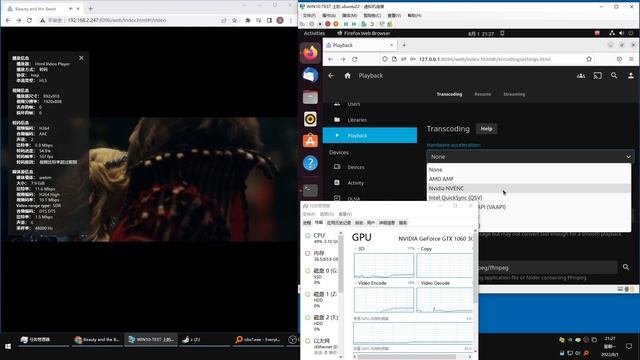Screen dimensions: 640x360
Task: Open the Video Encode graph dropdown
Action: click(x=356, y=283)
